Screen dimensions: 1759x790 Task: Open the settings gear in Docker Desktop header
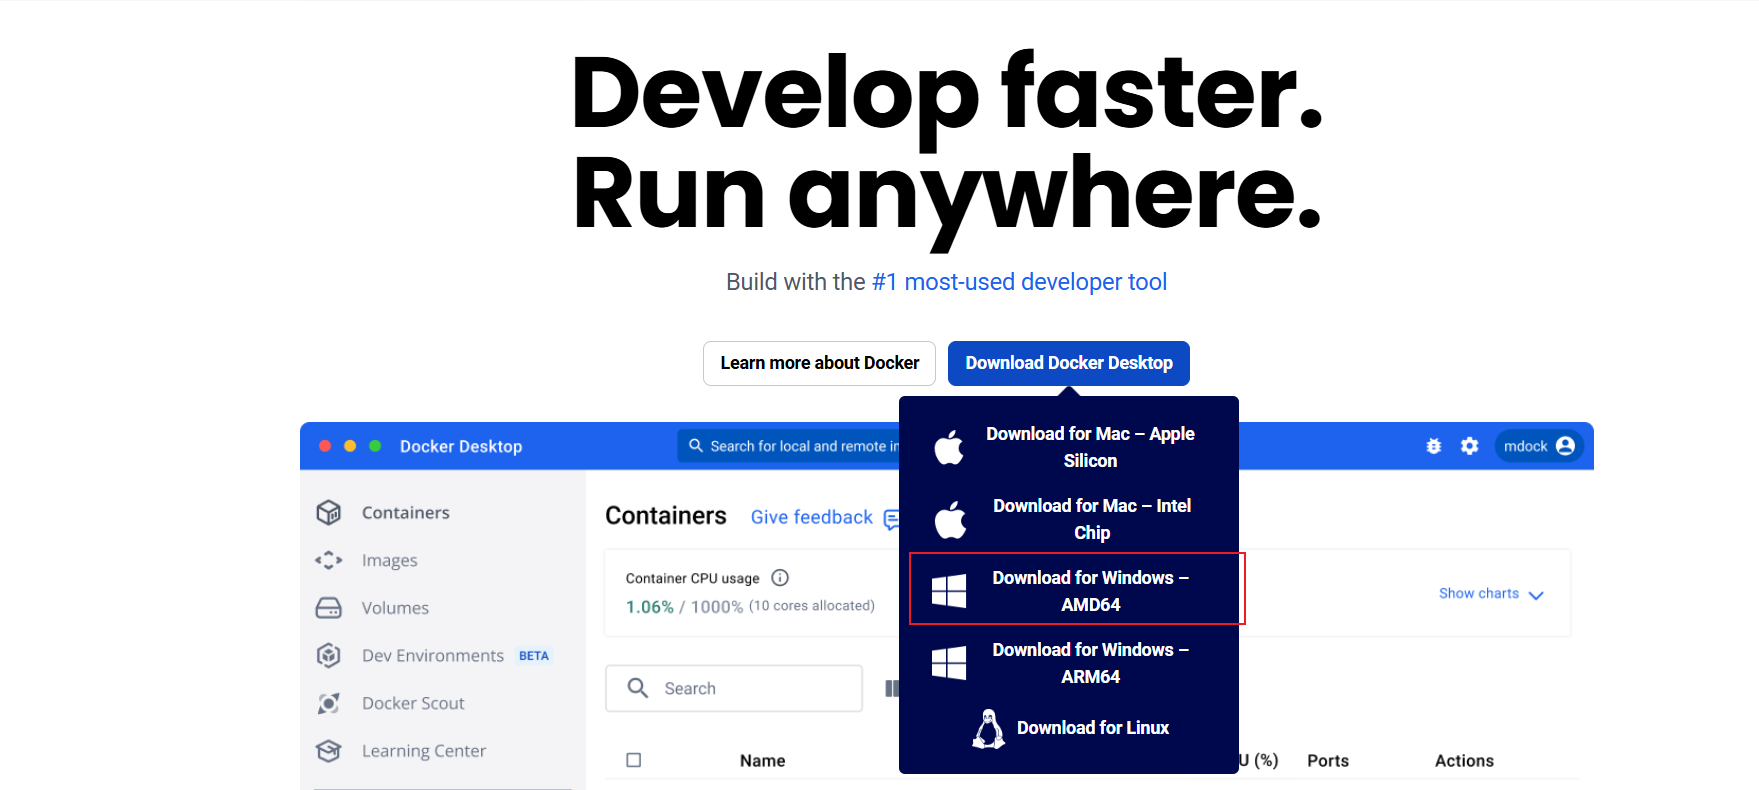(1469, 446)
